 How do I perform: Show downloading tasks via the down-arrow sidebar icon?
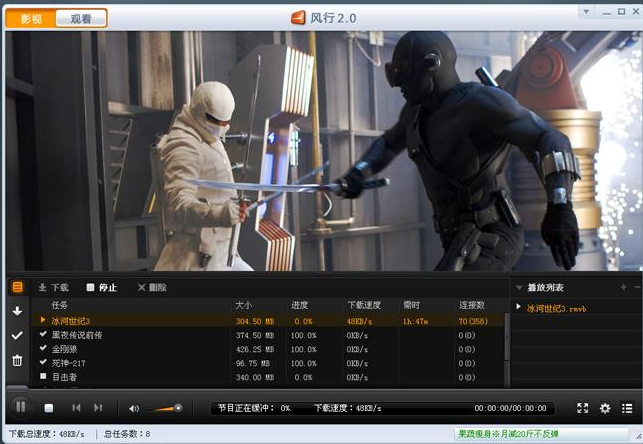pyautogui.click(x=17, y=311)
